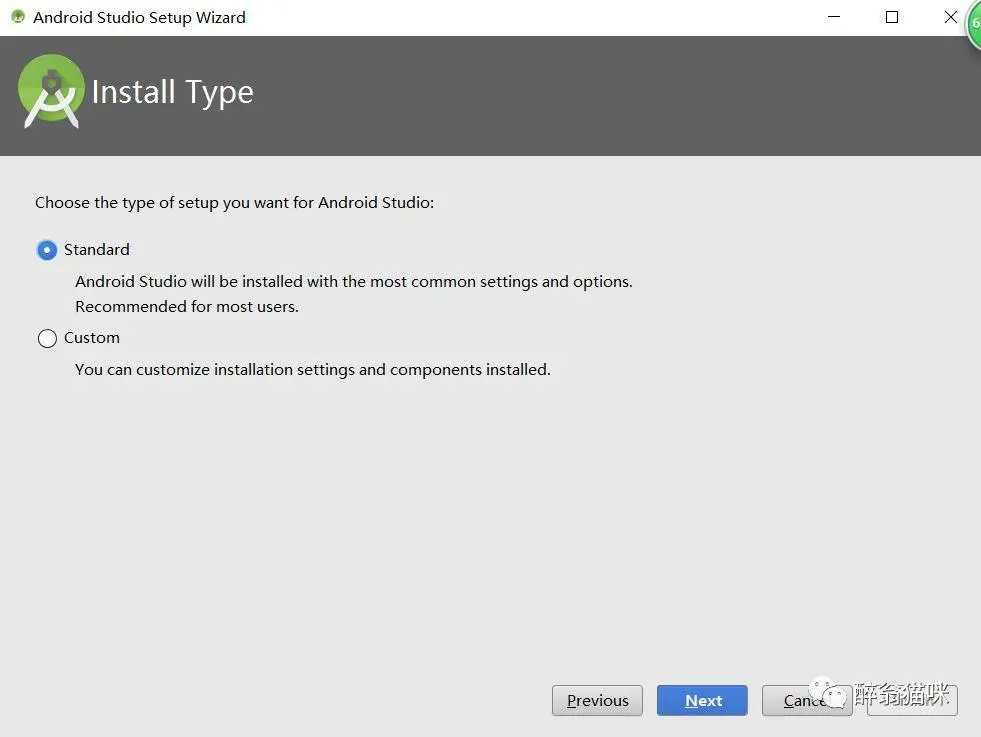Minimize the Setup Wizard window
981x737 pixels.
[x=834, y=17]
